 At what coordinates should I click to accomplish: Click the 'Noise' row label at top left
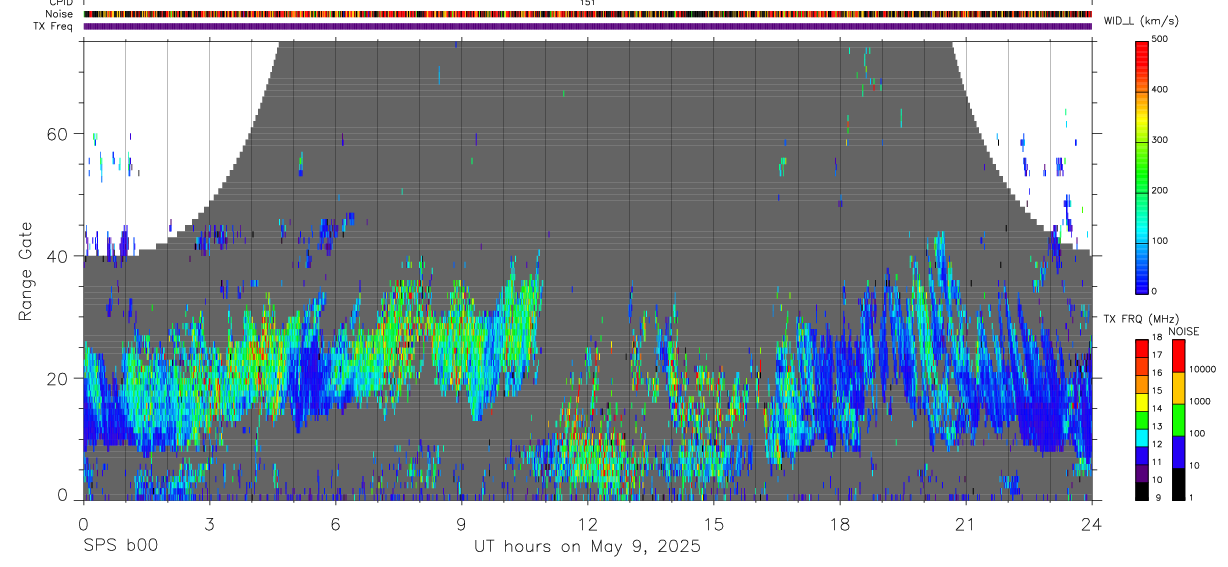point(60,14)
